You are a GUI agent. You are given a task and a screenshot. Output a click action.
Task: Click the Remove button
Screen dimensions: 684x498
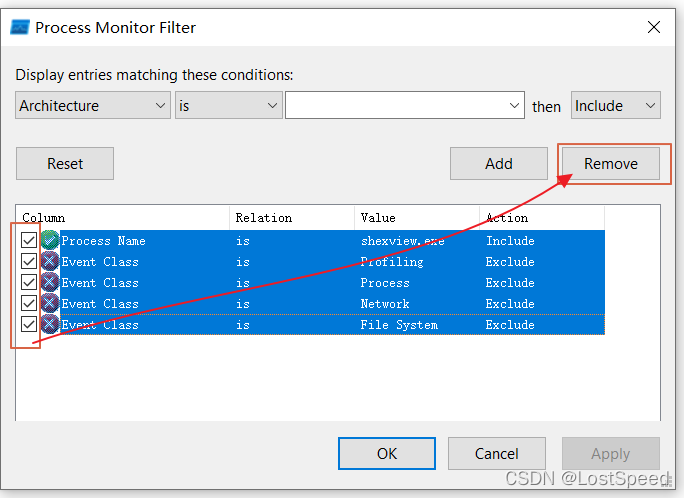[611, 164]
